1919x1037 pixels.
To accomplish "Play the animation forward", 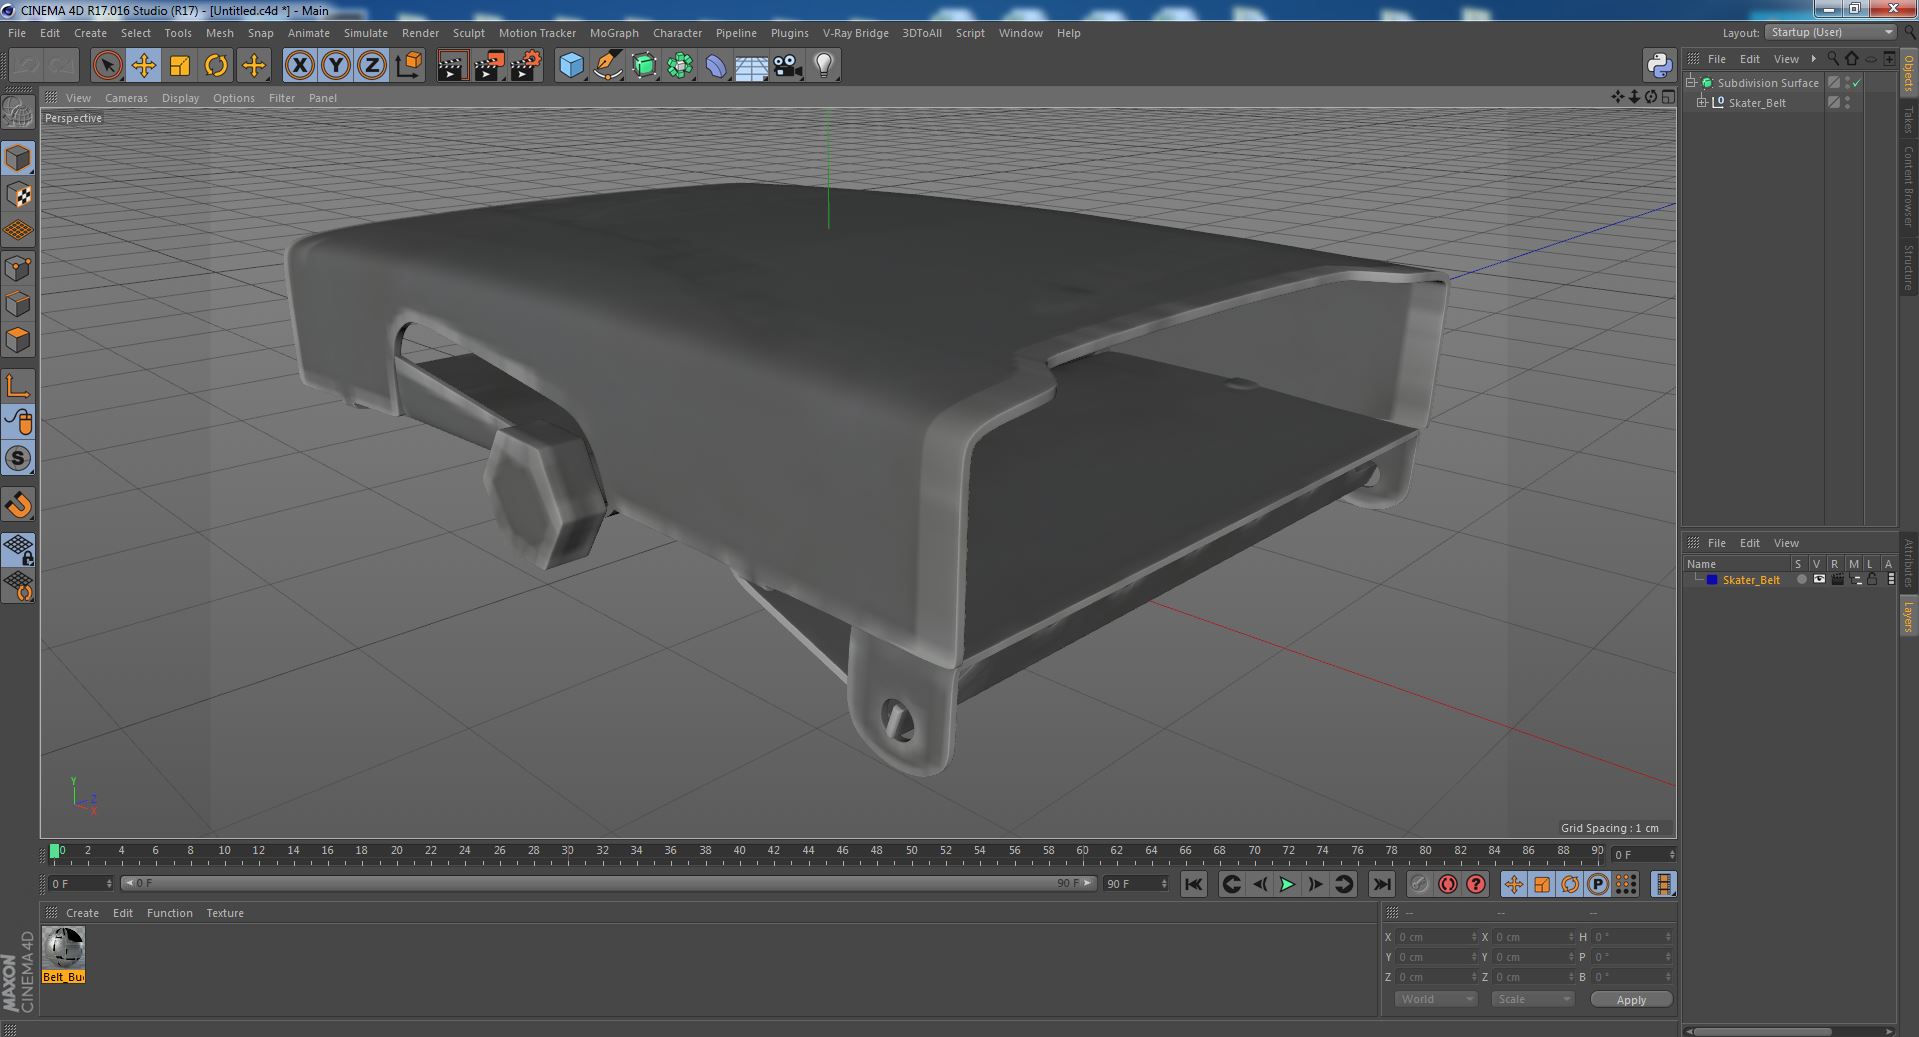I will [1287, 884].
